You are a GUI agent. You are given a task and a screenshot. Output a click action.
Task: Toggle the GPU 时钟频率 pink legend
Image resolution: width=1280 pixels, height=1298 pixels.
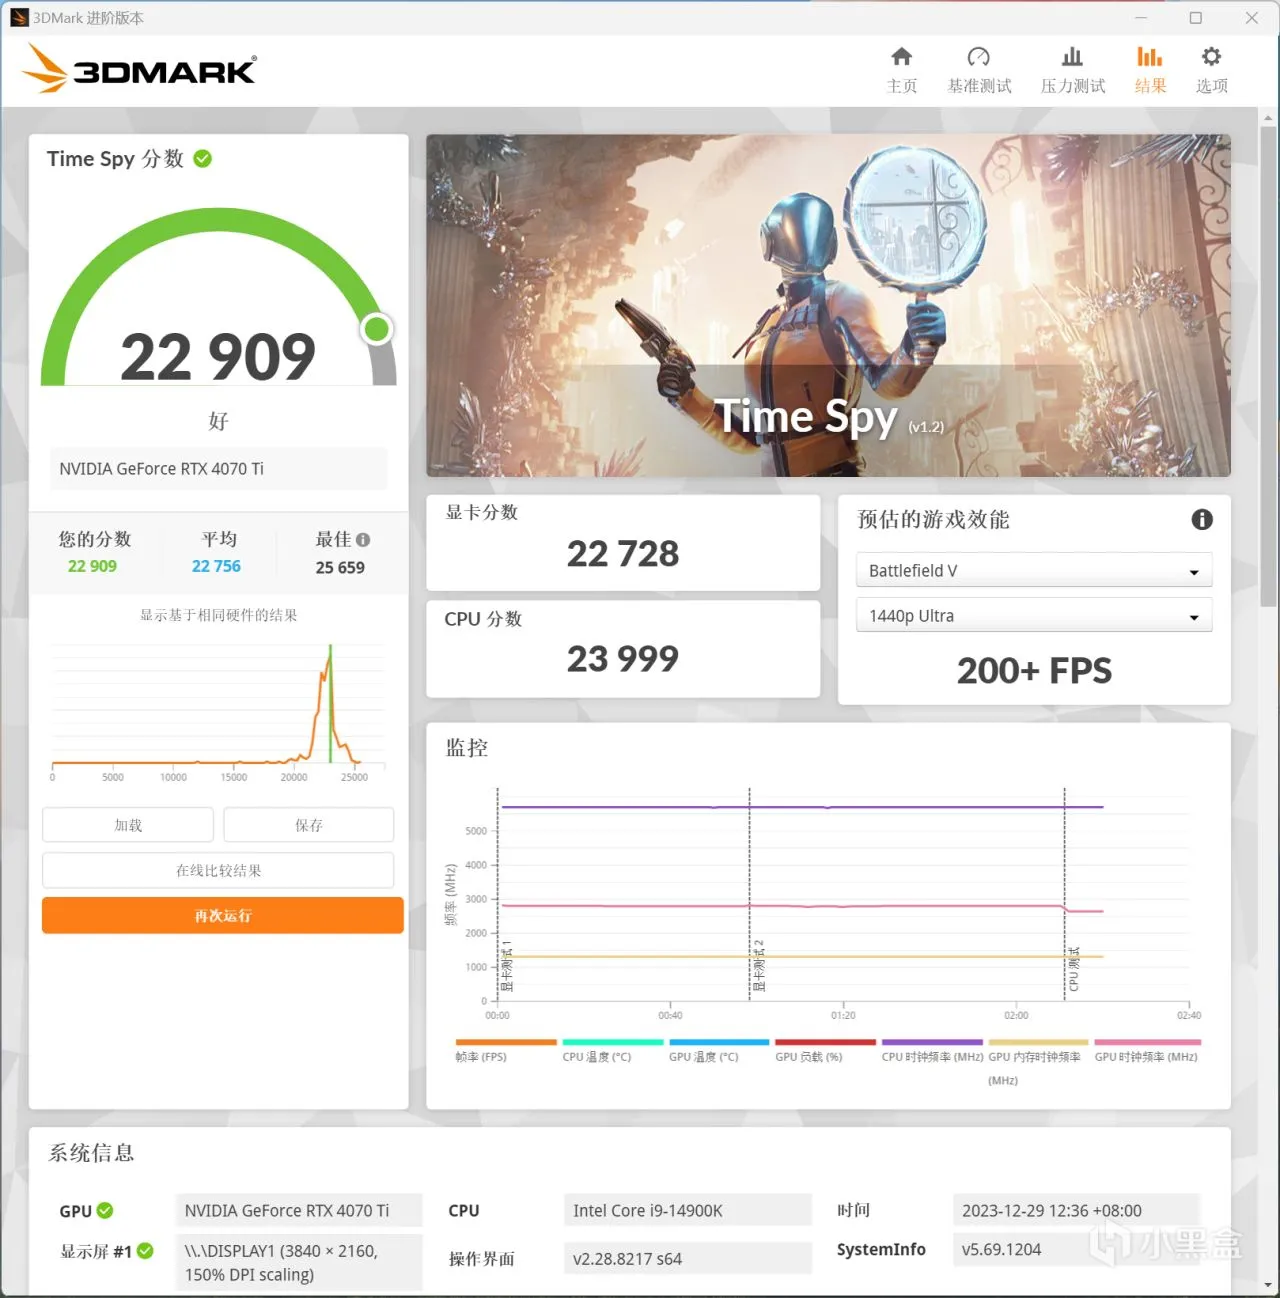point(1147,1050)
